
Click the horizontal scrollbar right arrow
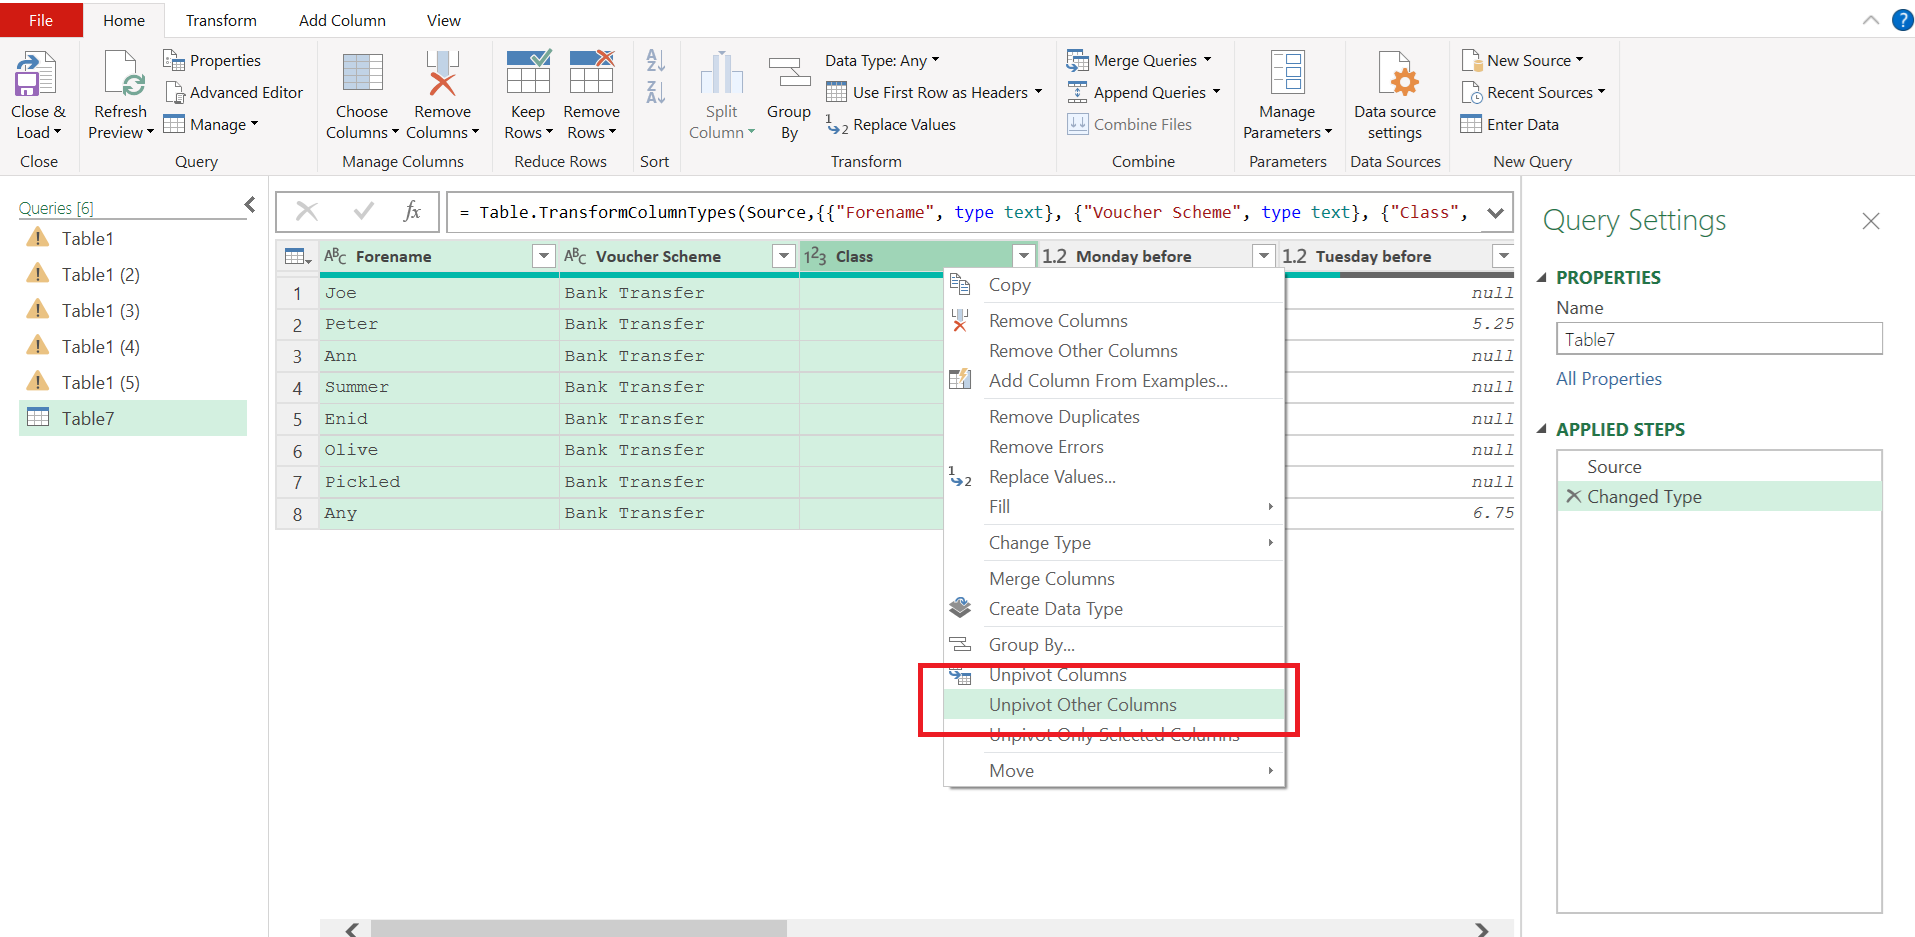click(x=1482, y=929)
